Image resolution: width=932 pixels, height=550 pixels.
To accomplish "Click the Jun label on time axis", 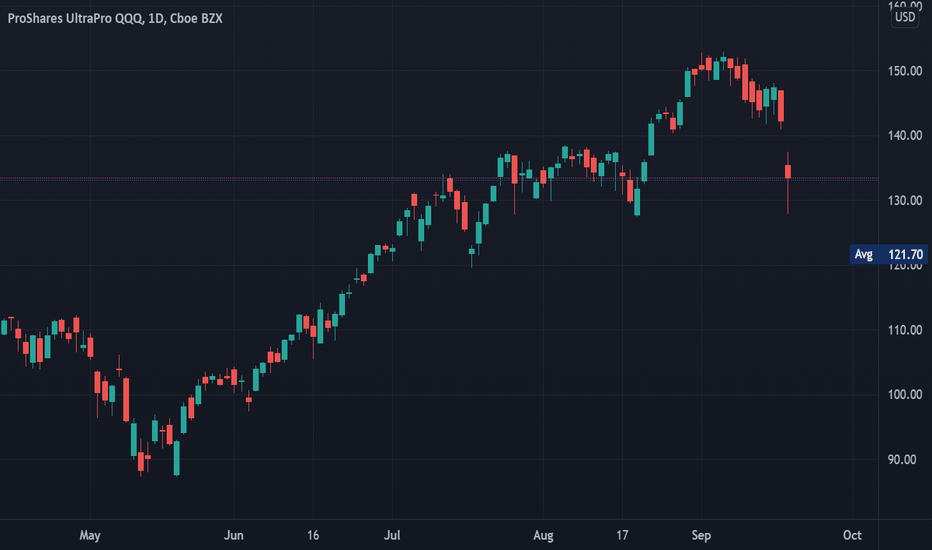I will coord(234,535).
